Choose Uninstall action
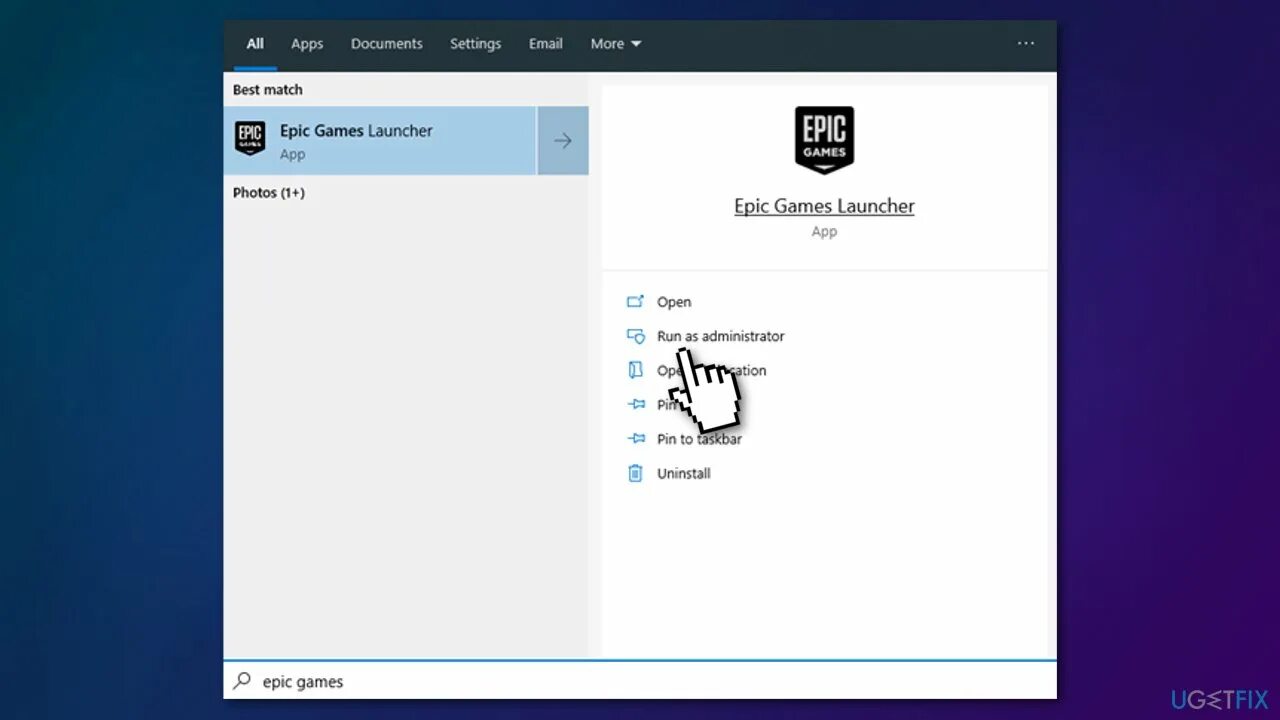The height and width of the screenshot is (720, 1280). [684, 473]
